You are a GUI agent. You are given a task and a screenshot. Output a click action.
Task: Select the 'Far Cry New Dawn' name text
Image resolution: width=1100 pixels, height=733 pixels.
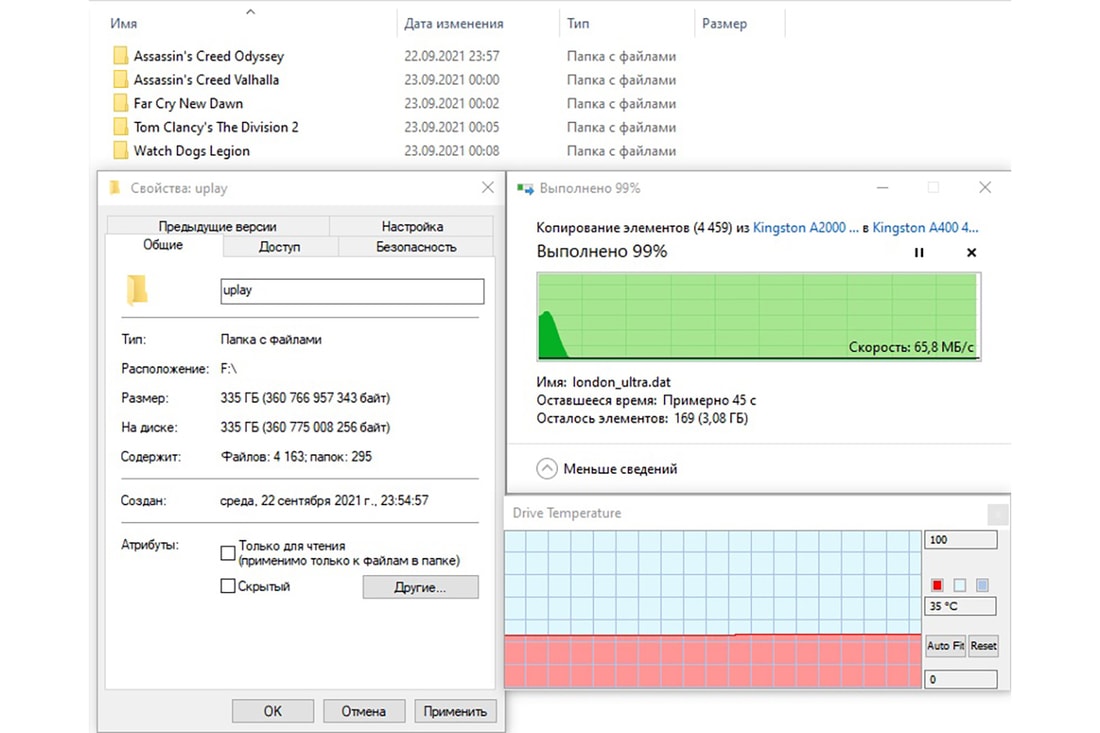(x=188, y=103)
